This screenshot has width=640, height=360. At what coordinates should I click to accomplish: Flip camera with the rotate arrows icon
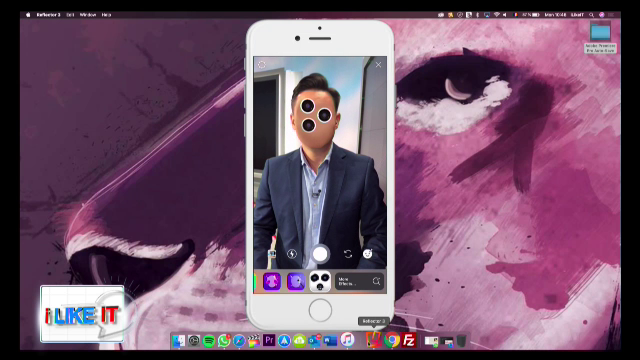tap(348, 254)
